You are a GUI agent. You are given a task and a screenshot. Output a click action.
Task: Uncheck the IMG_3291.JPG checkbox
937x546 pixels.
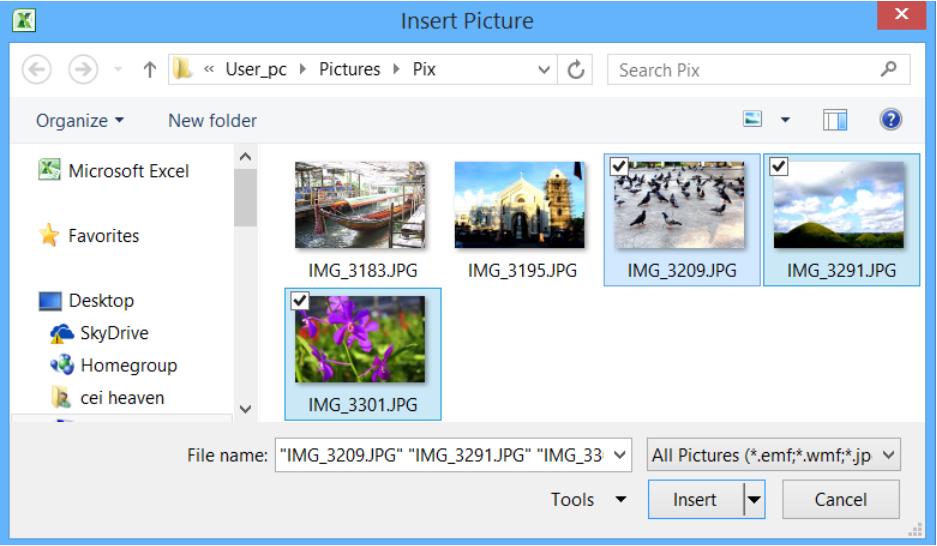click(779, 166)
